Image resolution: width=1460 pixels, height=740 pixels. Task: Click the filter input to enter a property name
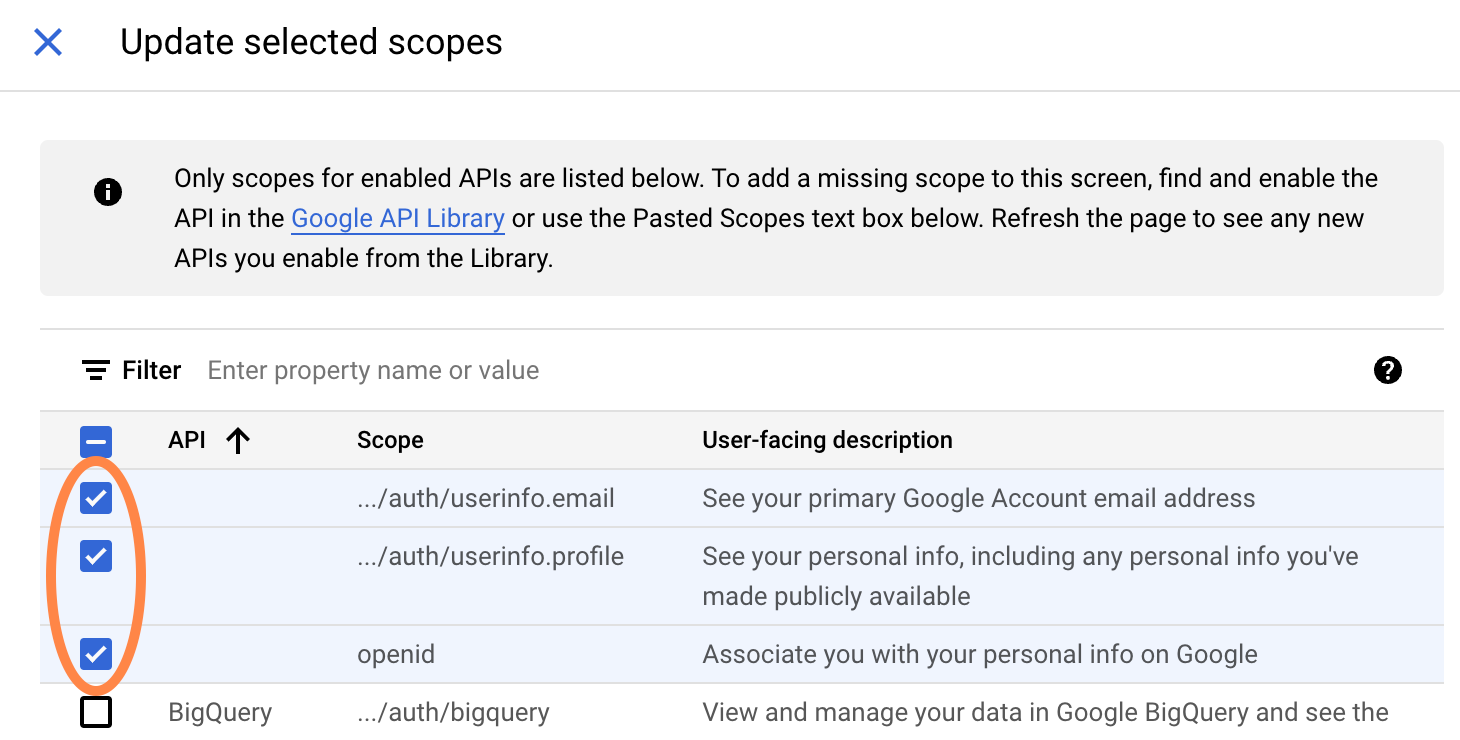tap(372, 369)
